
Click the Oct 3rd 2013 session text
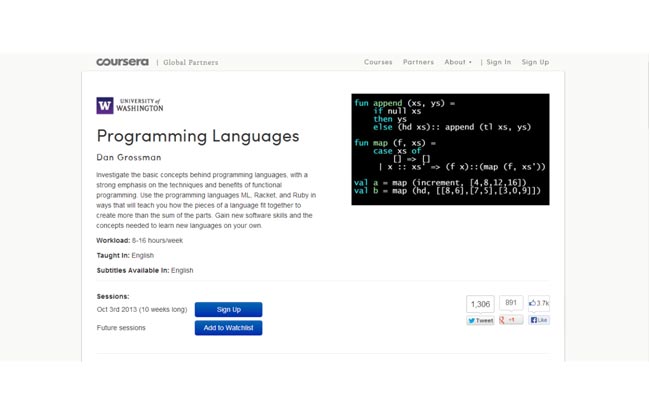pos(142,309)
